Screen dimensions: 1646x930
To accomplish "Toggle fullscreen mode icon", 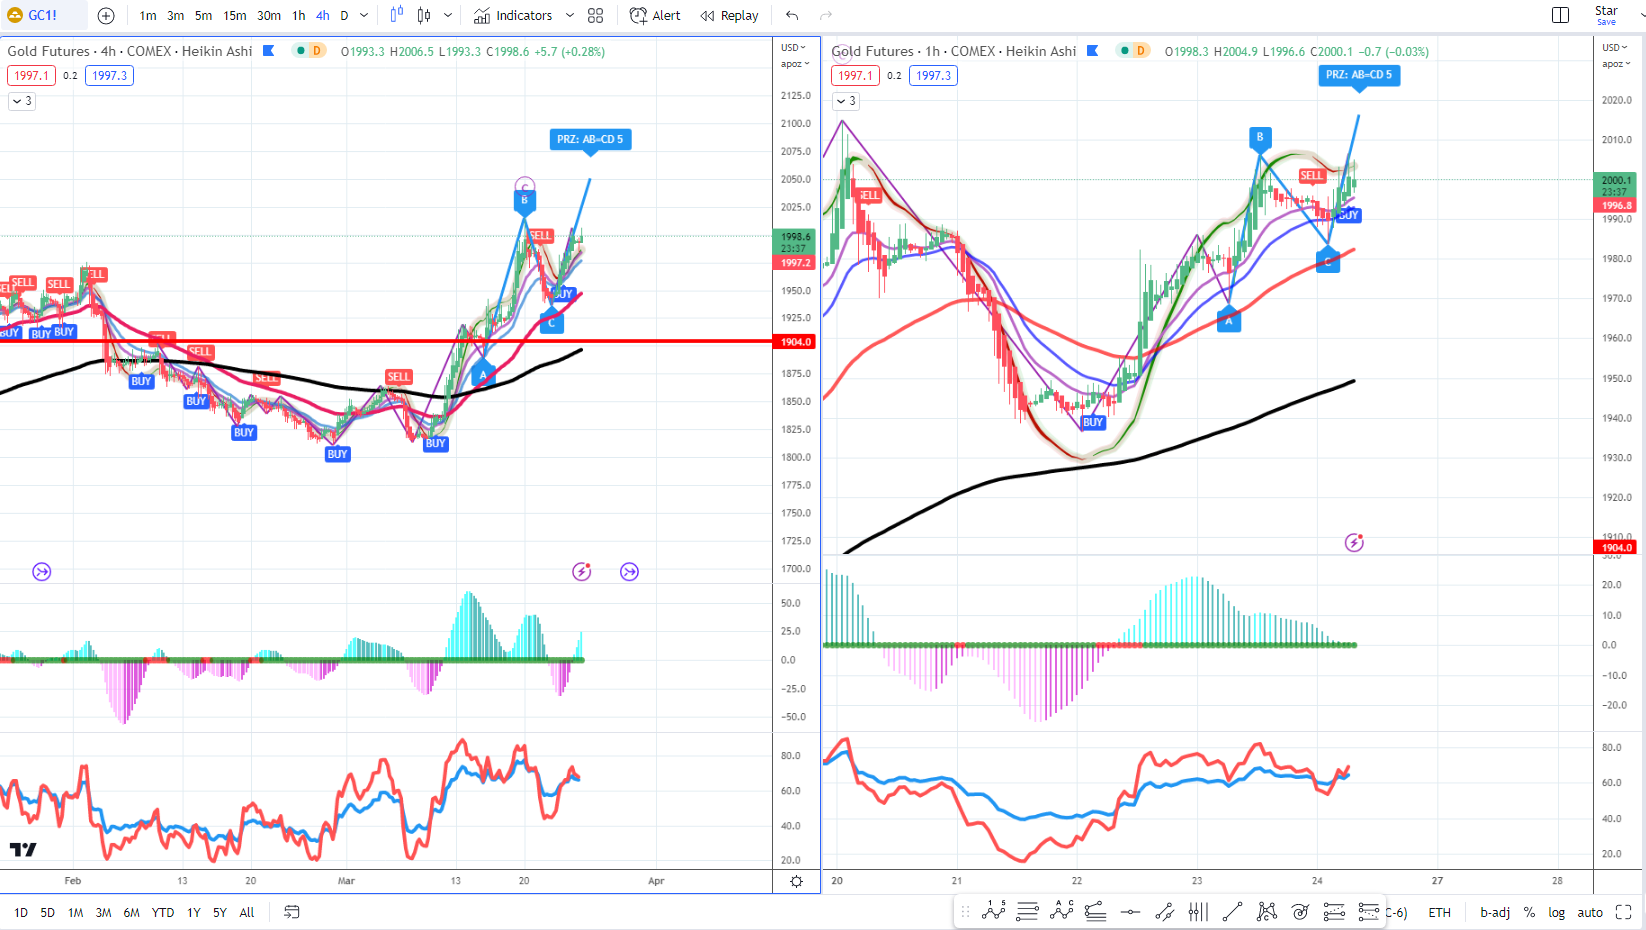I will (1624, 912).
